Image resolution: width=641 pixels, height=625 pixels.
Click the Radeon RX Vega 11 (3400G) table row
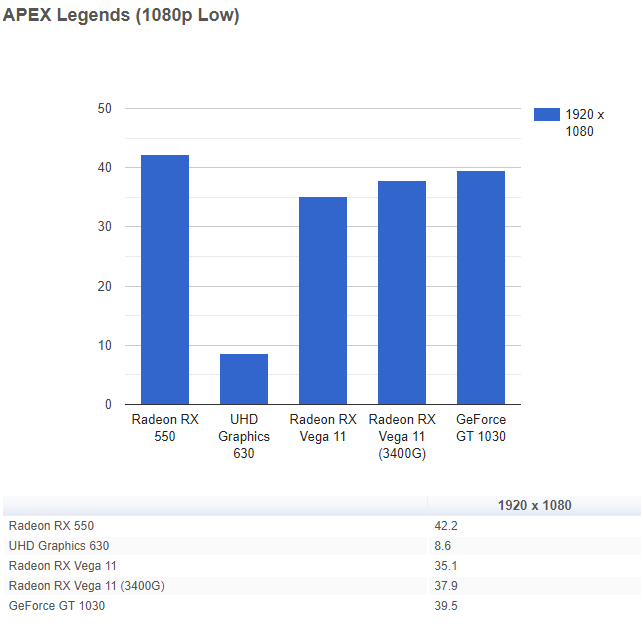[320, 585]
